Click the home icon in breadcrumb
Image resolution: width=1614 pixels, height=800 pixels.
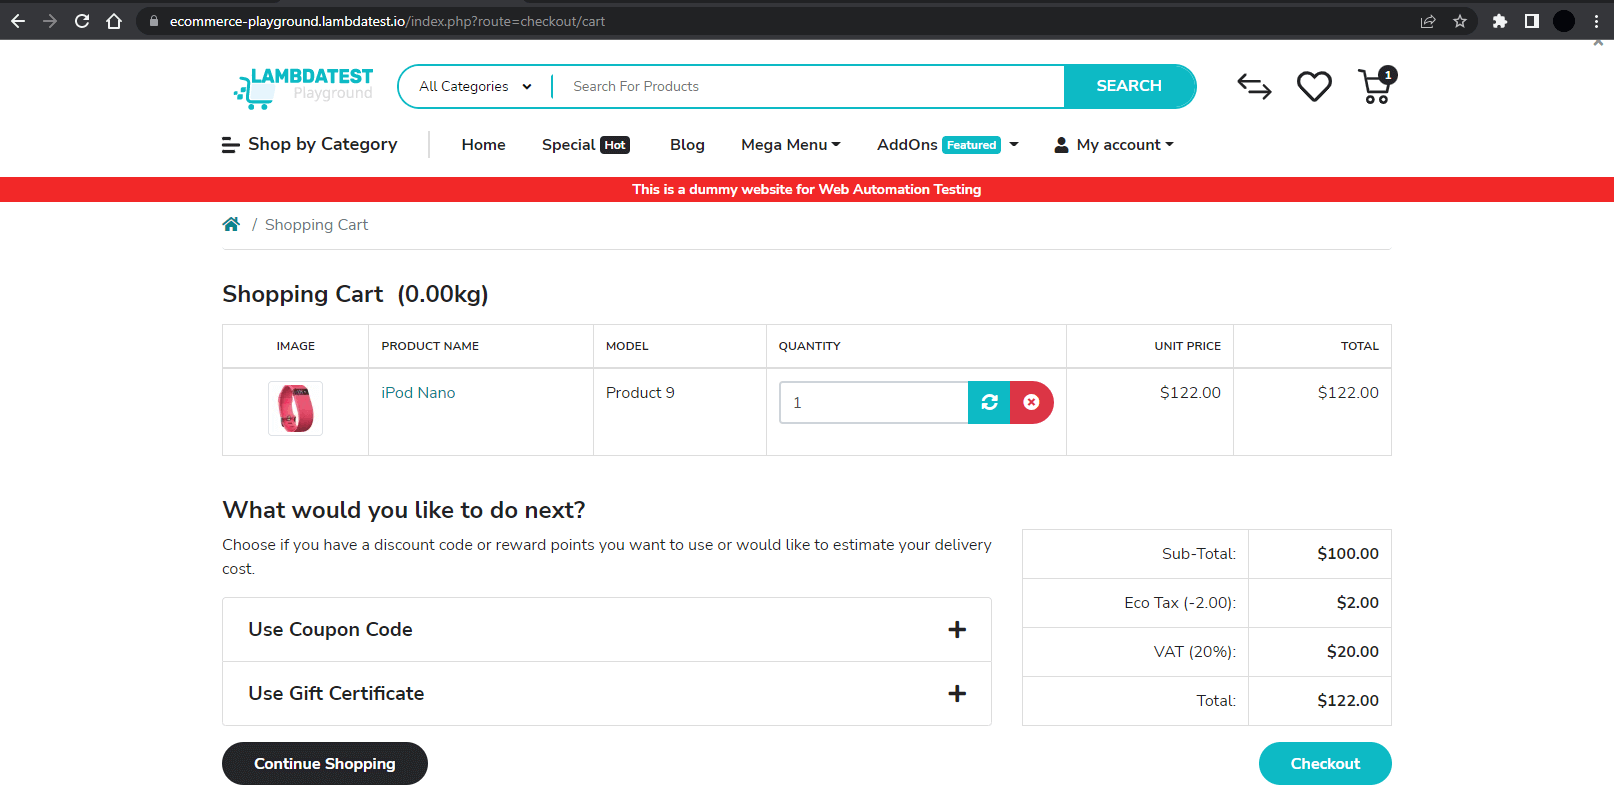click(x=231, y=224)
